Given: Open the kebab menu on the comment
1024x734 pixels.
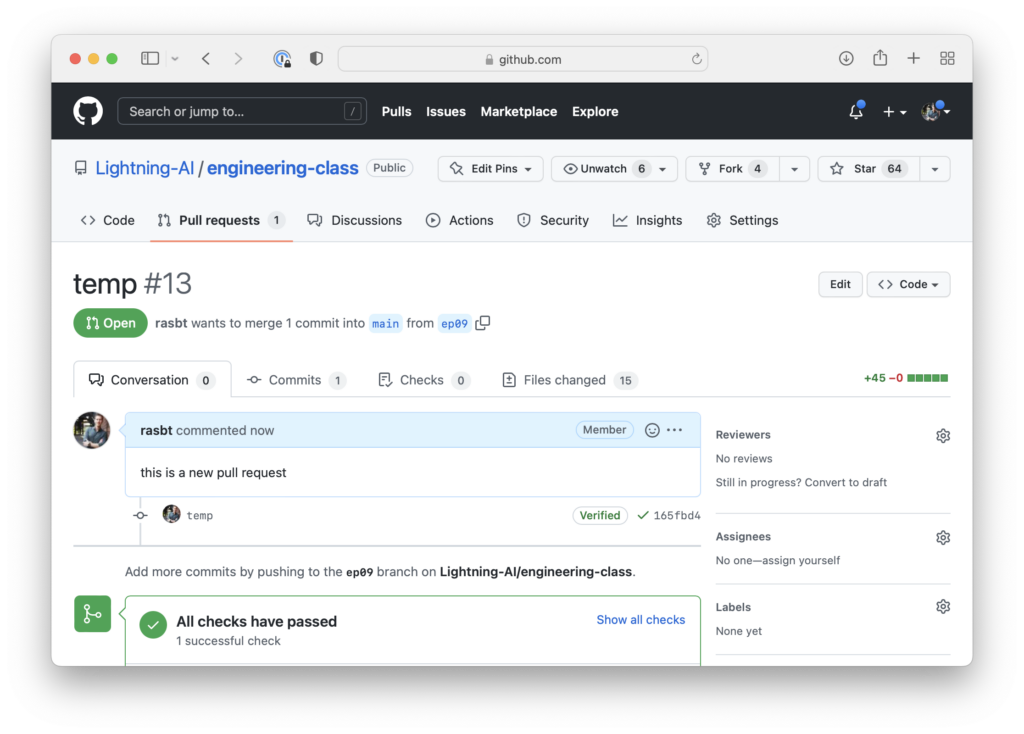Looking at the screenshot, I should click(x=674, y=429).
